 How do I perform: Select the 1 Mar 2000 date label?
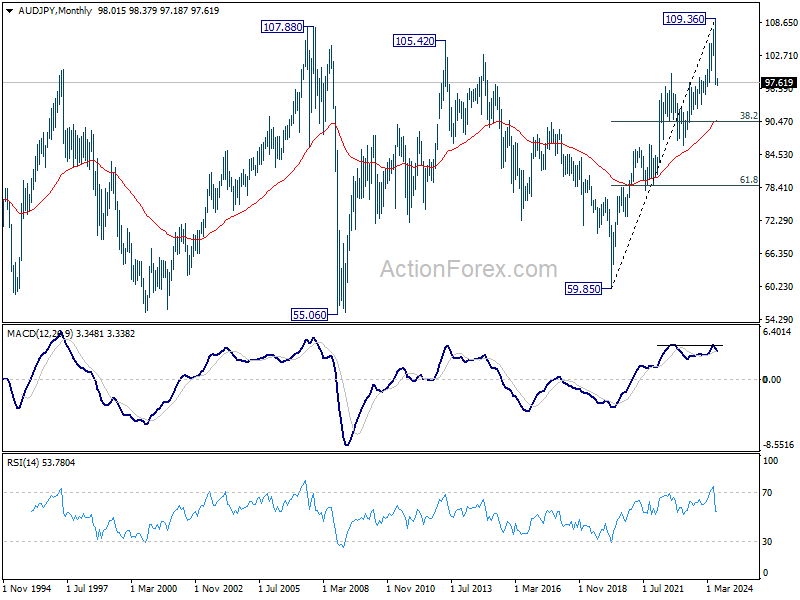point(153,588)
